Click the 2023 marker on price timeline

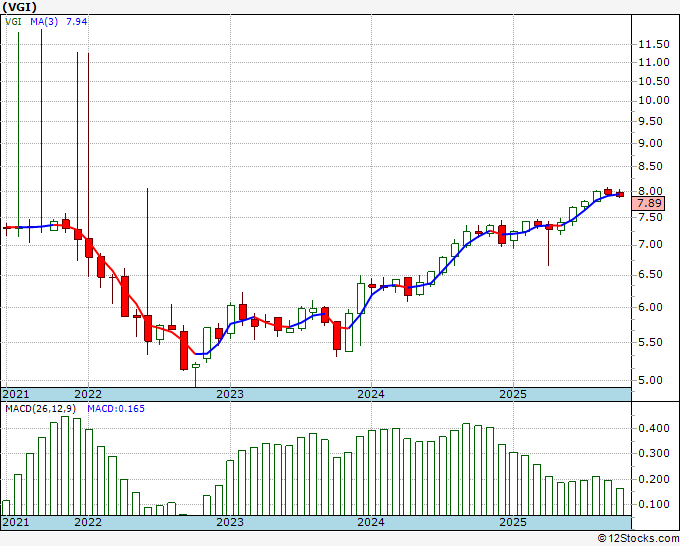(230, 394)
